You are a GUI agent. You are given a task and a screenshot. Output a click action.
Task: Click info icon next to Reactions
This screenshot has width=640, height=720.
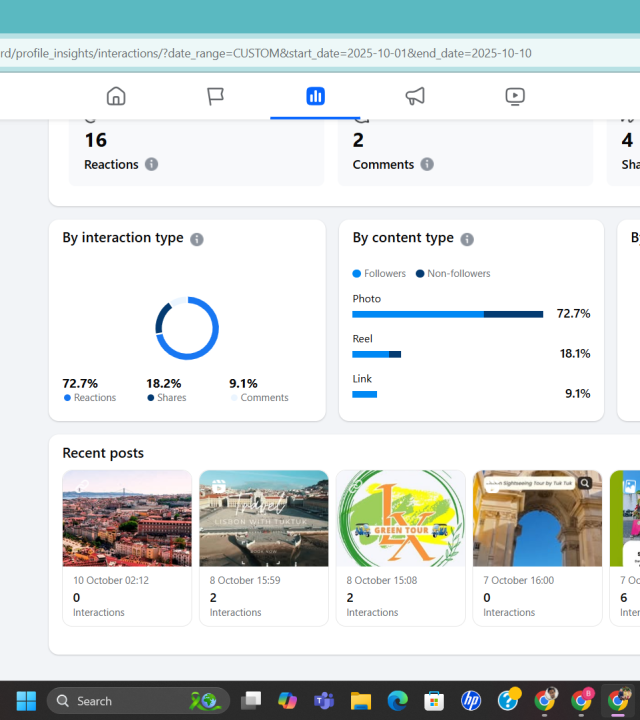tap(151, 164)
